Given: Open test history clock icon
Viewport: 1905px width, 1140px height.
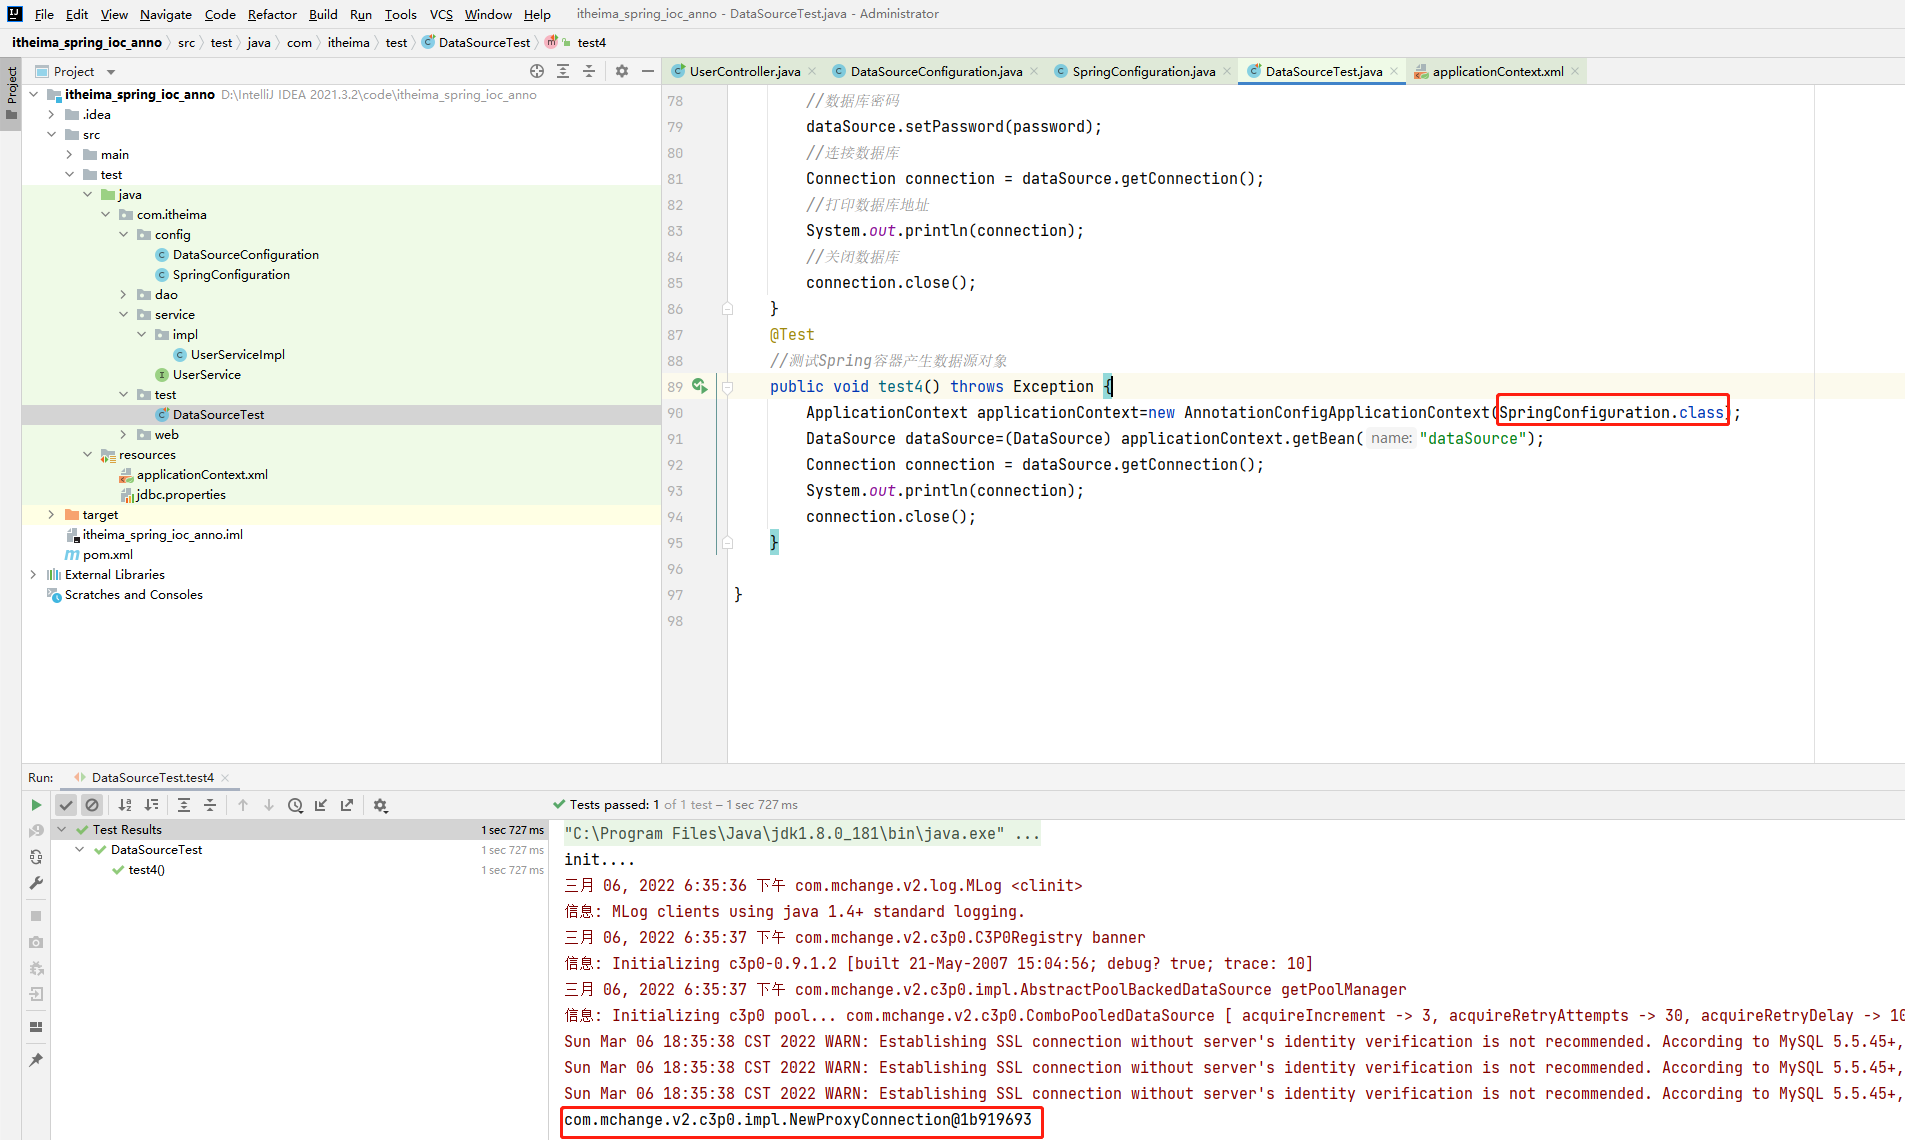Looking at the screenshot, I should [295, 805].
